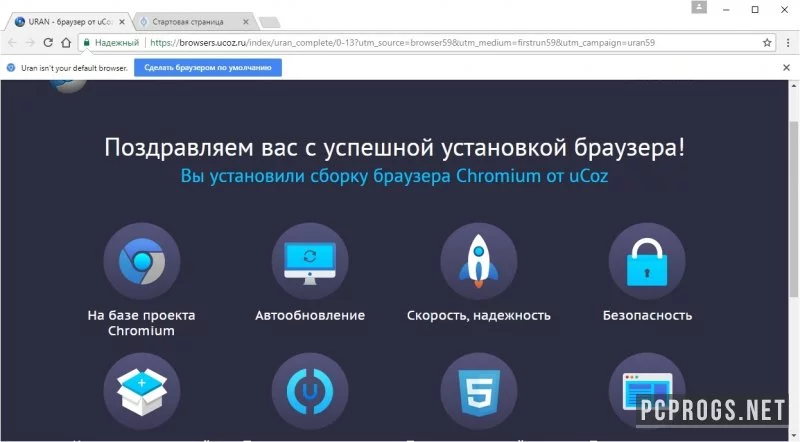The height and width of the screenshot is (442, 800).
Task: Reload the page with the refresh icon
Action: pos(48,43)
